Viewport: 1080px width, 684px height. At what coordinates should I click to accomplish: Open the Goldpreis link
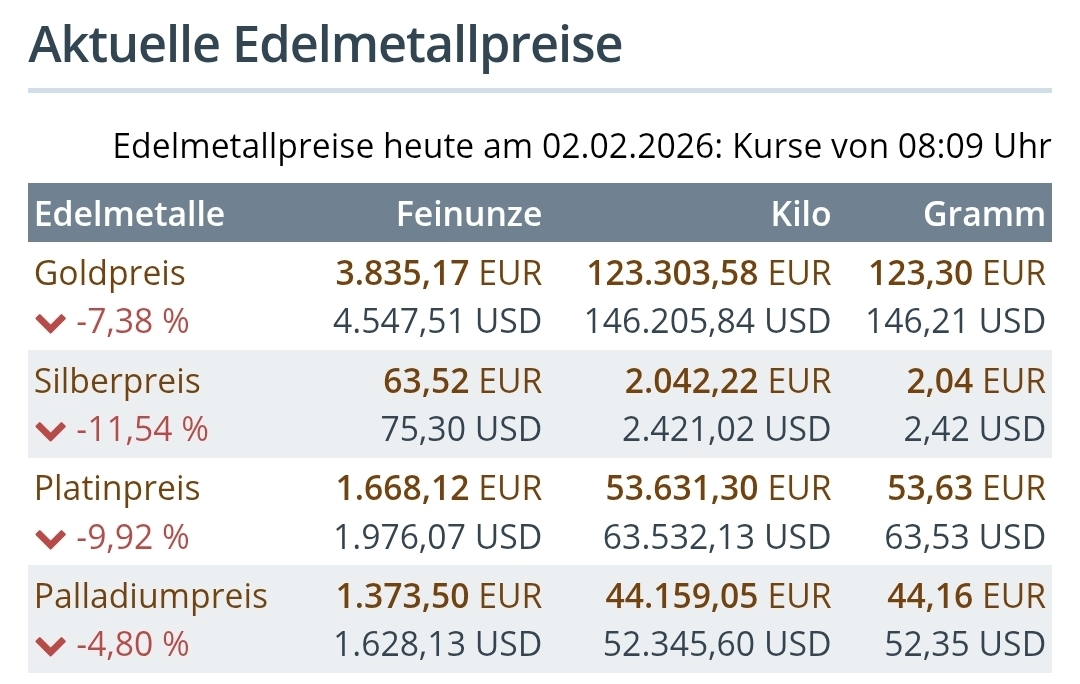point(110,273)
